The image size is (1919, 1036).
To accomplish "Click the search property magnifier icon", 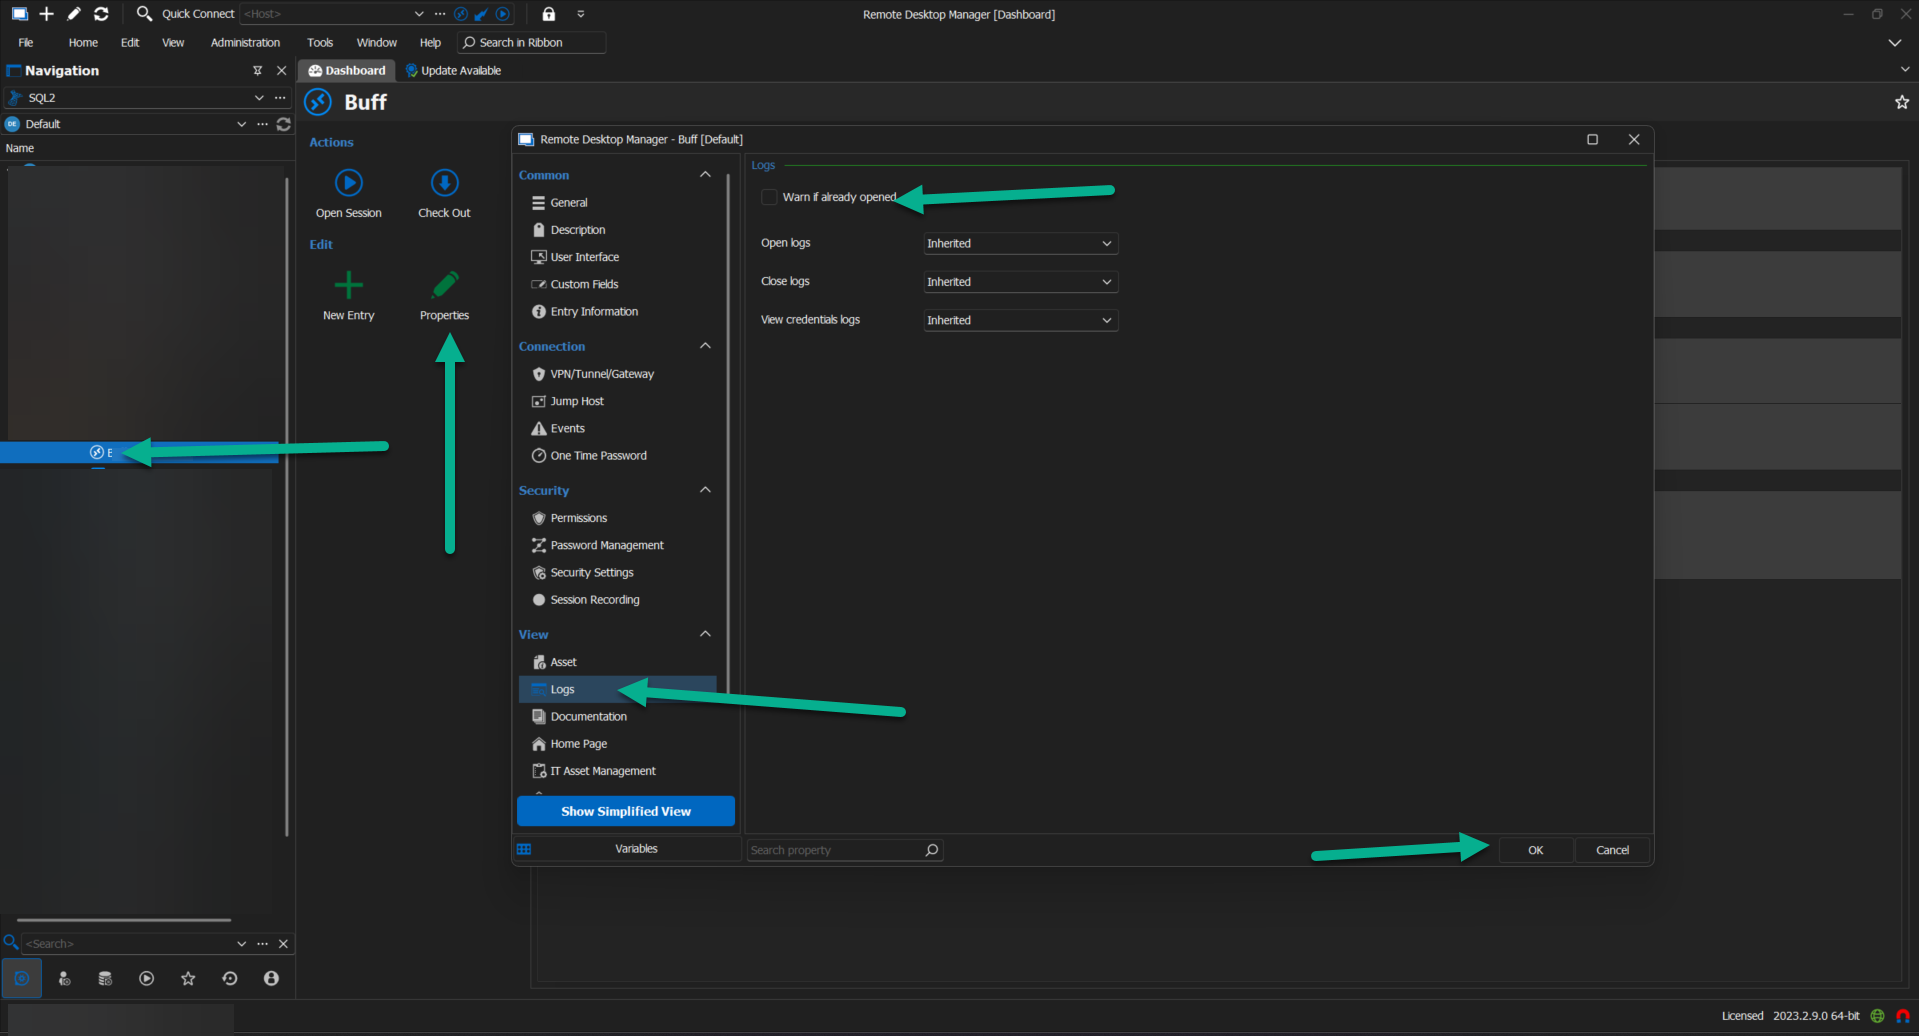I will [x=932, y=850].
